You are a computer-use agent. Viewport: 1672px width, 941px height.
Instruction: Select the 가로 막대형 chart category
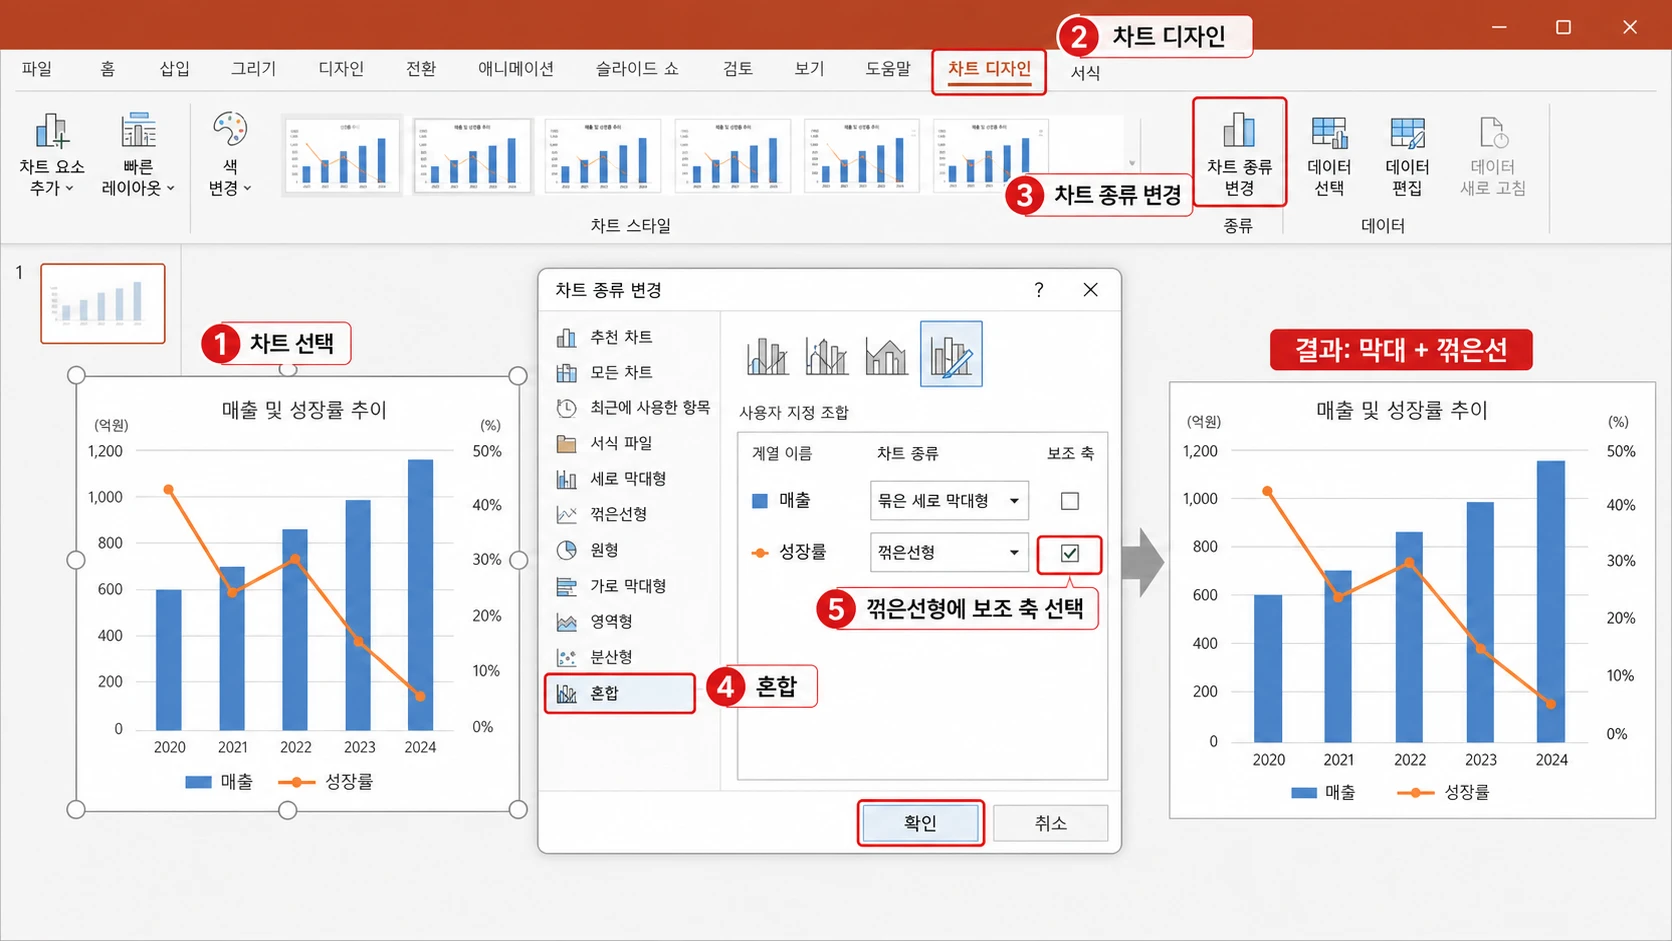click(x=611, y=586)
